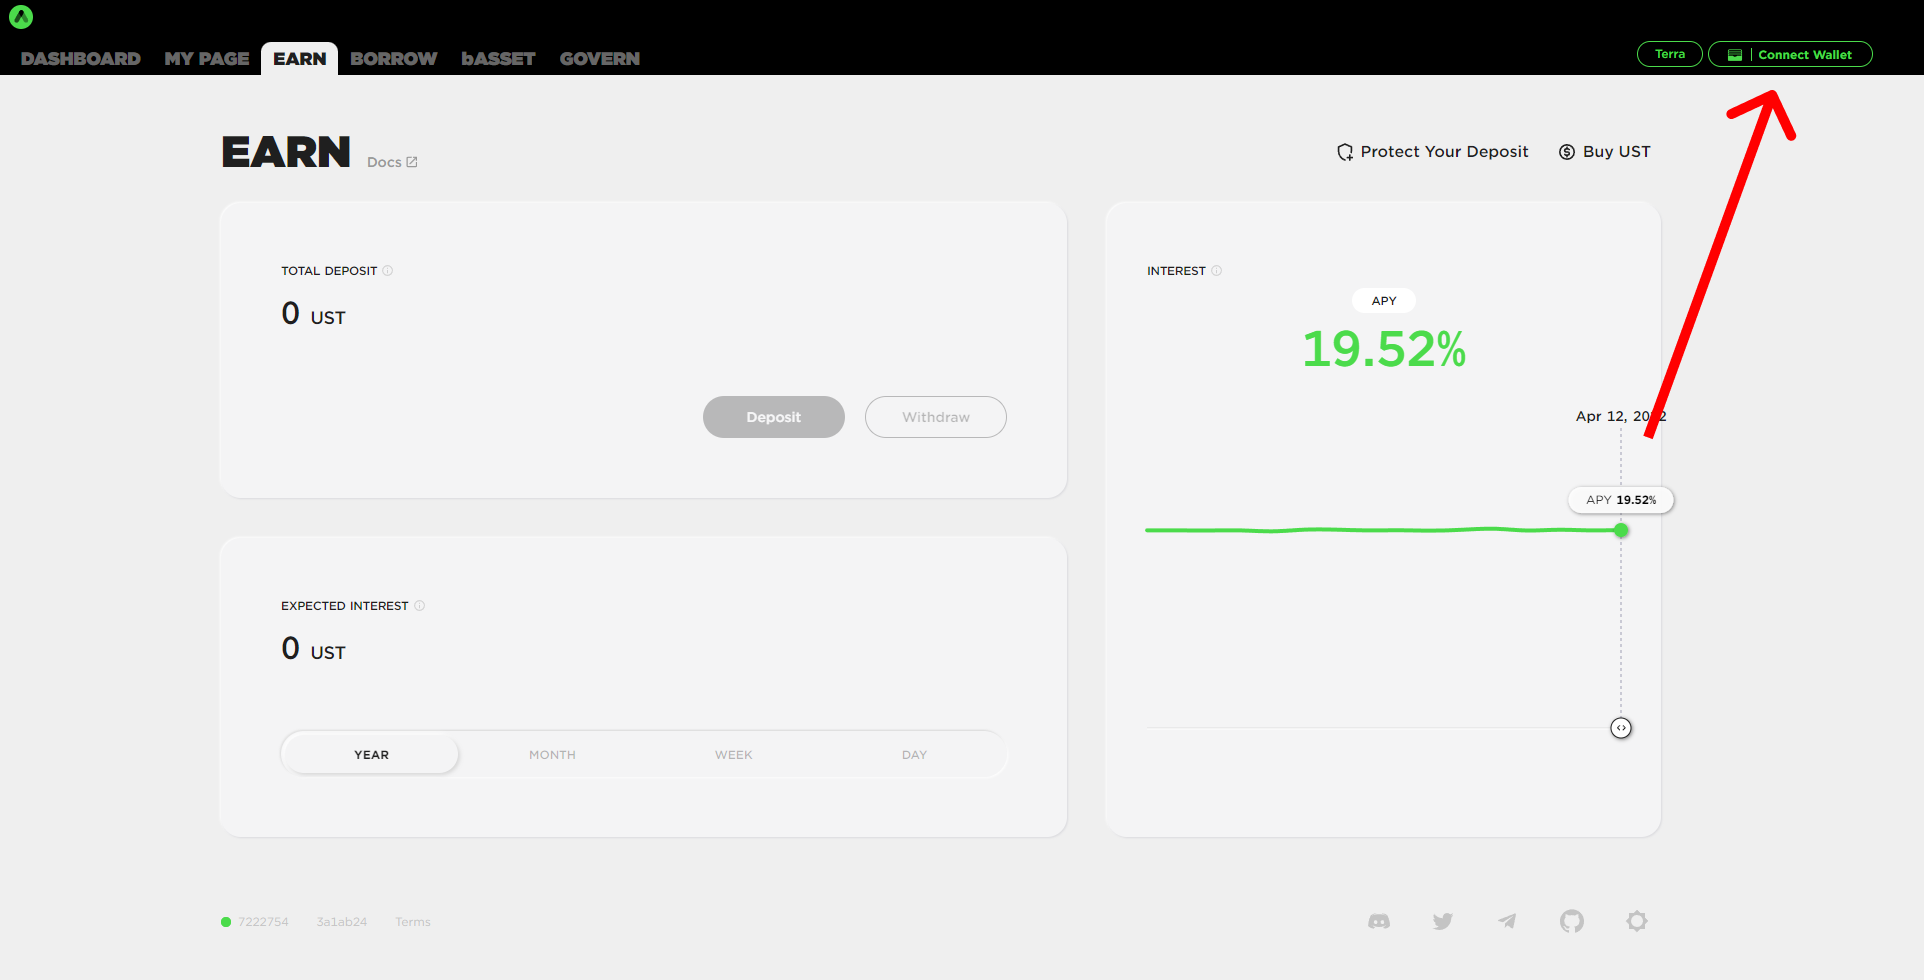Select the DAY interest period
The width and height of the screenshot is (1924, 980).
coord(914,755)
